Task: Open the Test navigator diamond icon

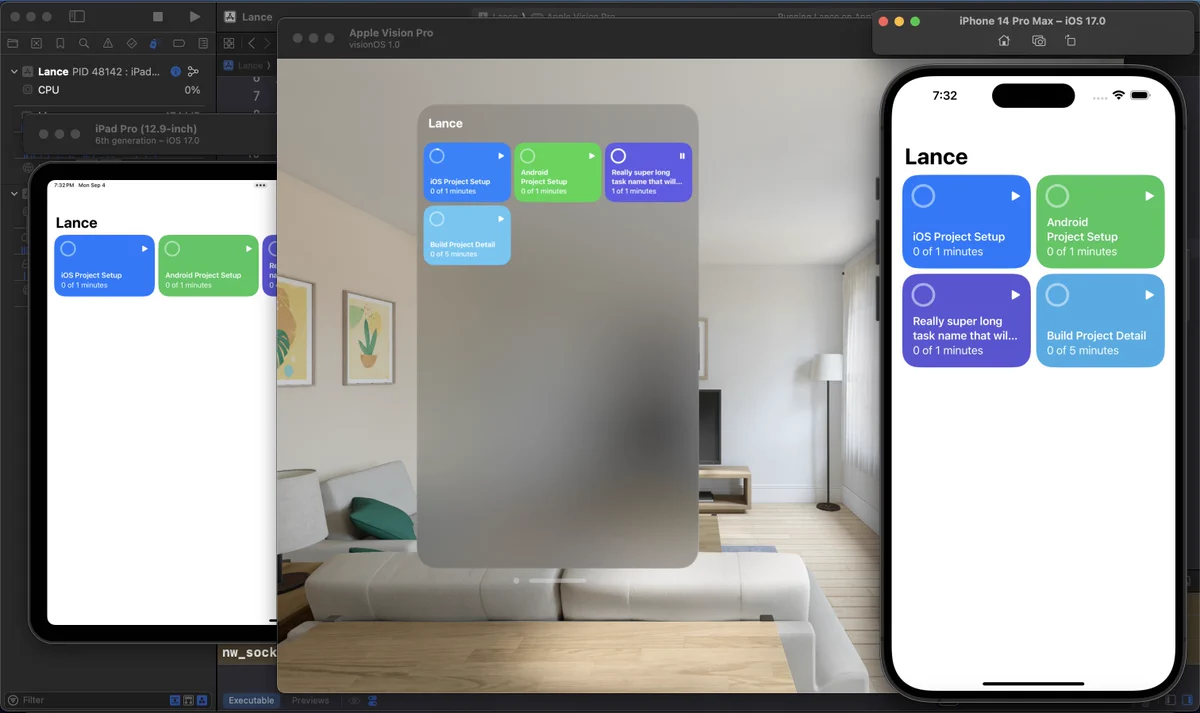Action: [131, 43]
